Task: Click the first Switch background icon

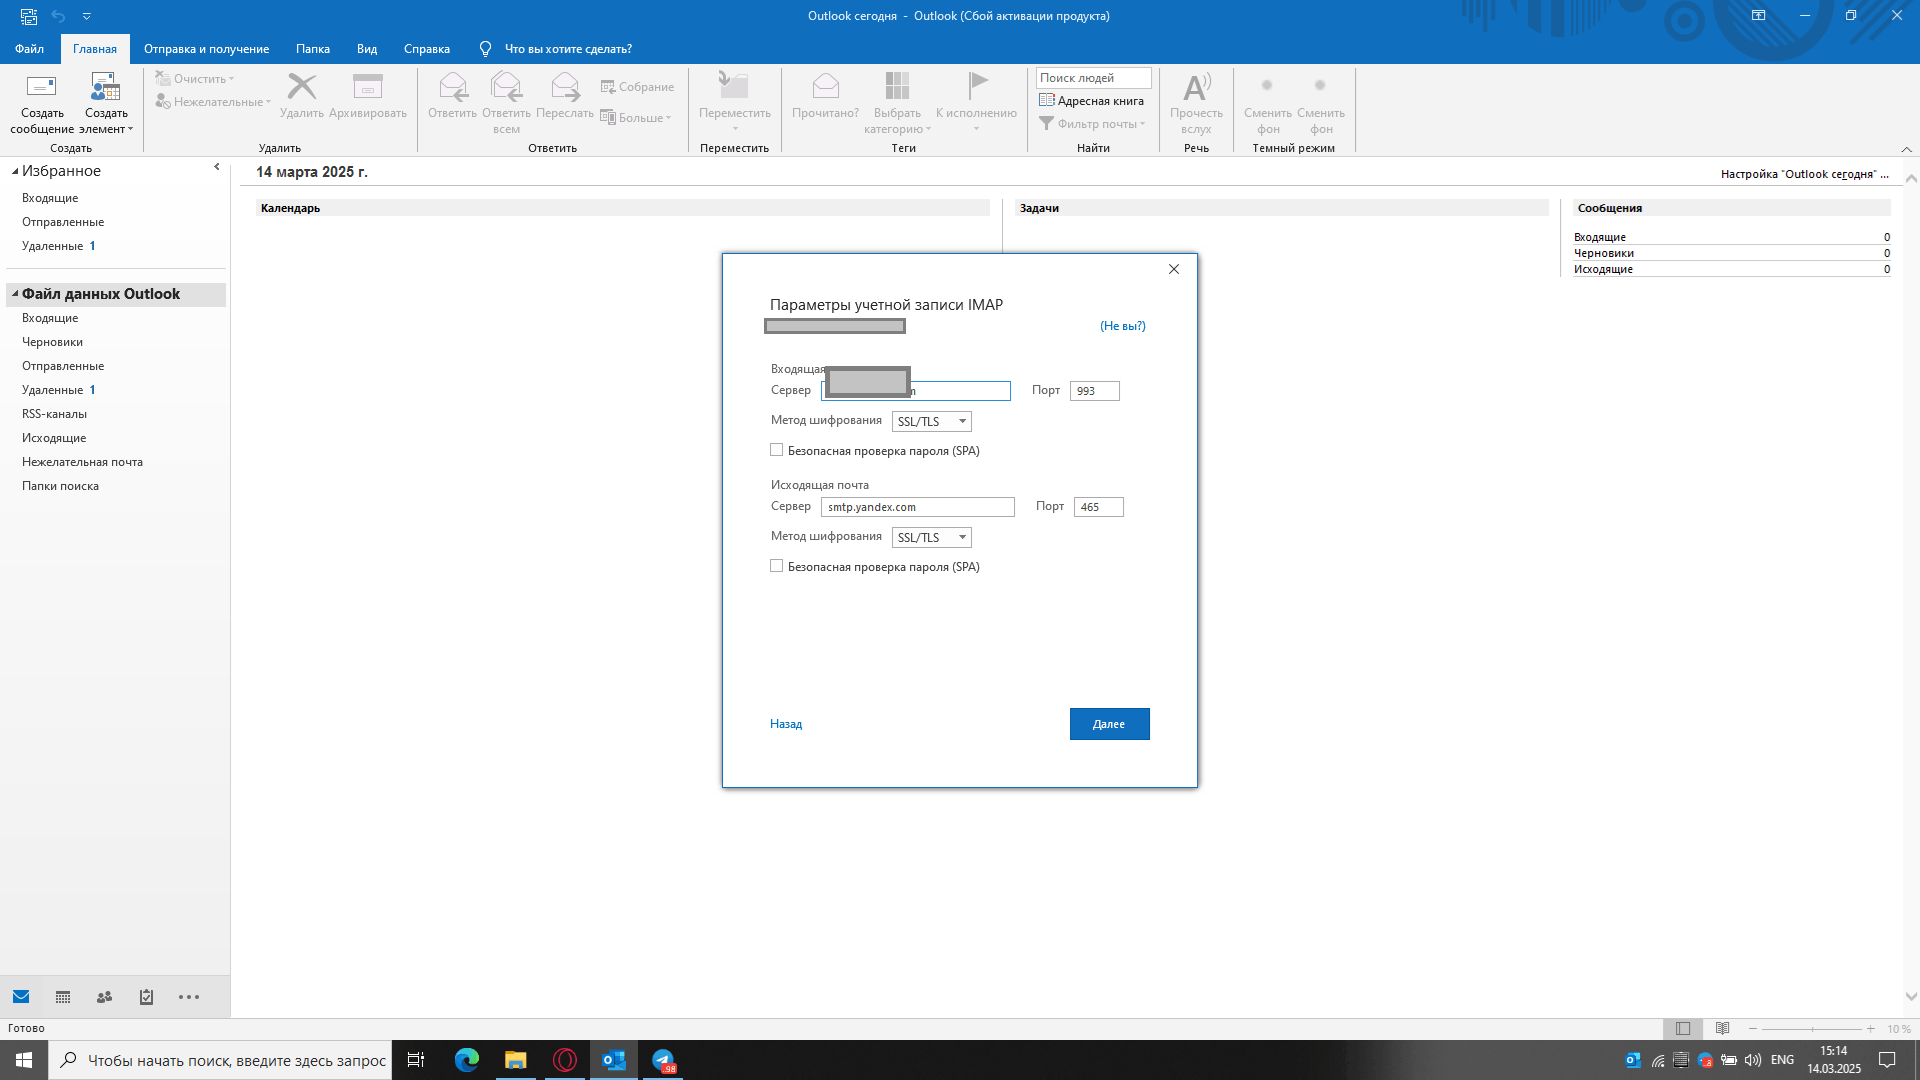Action: pyautogui.click(x=1267, y=86)
